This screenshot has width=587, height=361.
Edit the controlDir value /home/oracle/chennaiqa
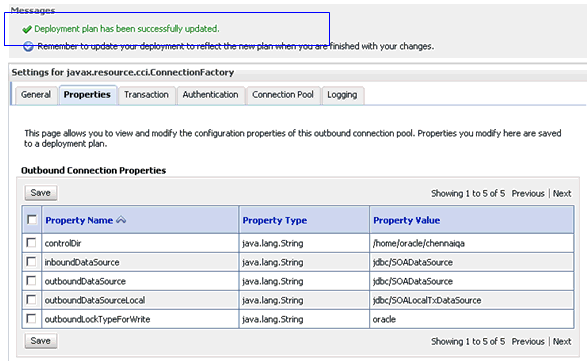(419, 243)
